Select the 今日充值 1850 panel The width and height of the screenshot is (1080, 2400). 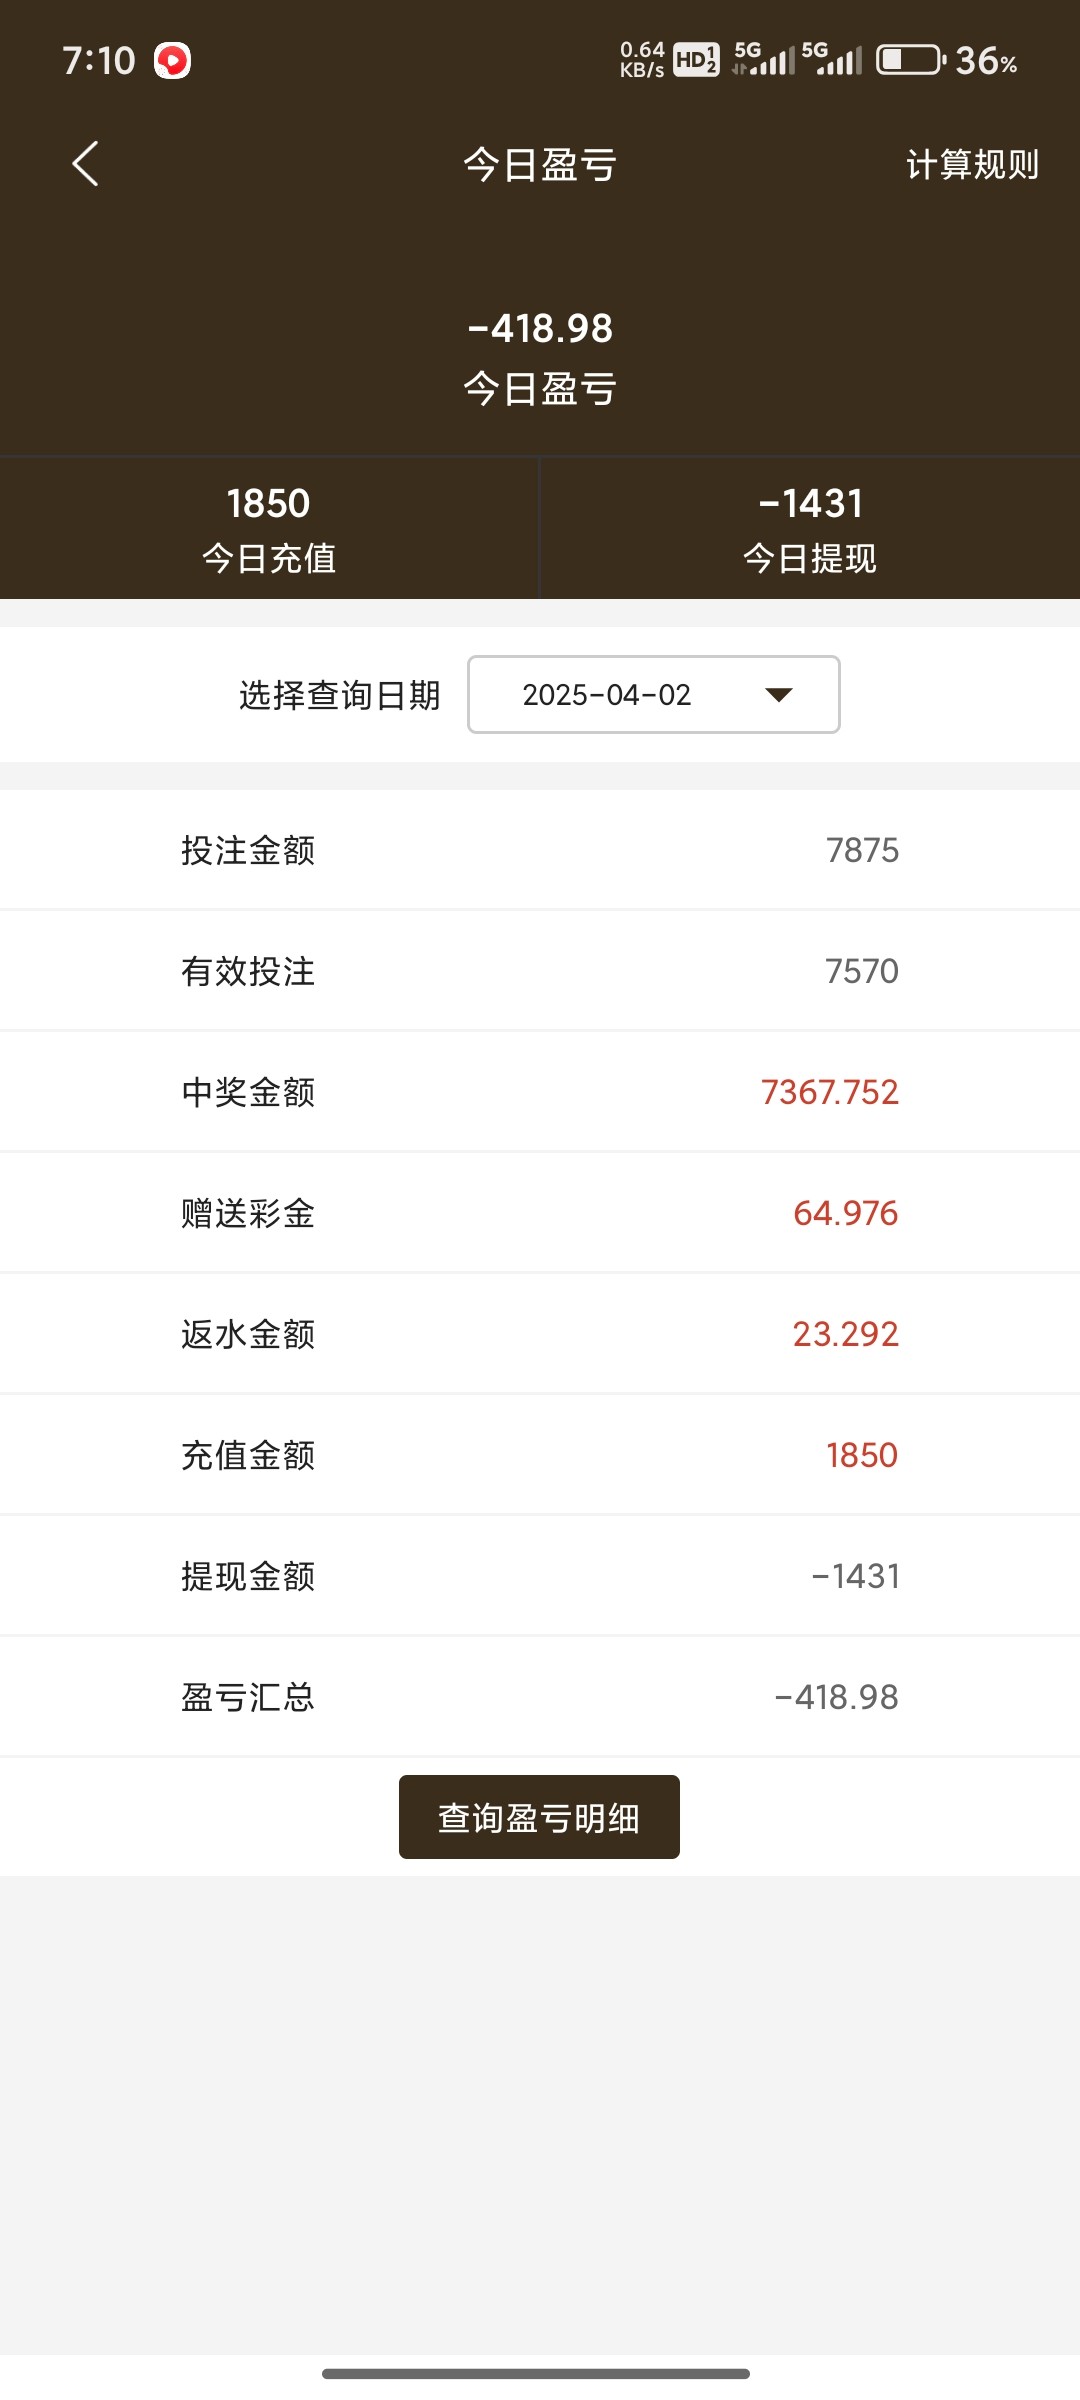(x=269, y=528)
